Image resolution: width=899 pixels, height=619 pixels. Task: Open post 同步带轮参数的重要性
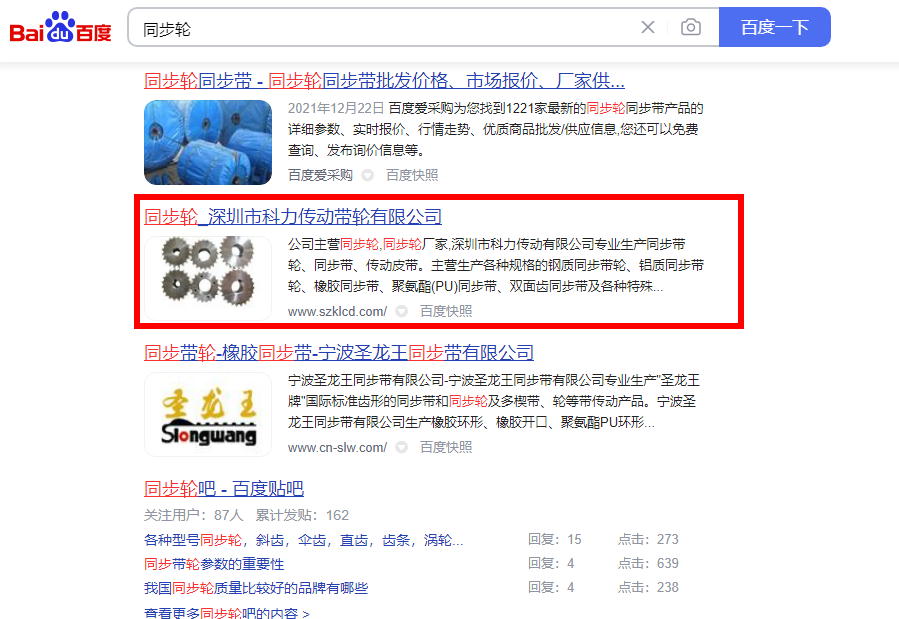[214, 564]
